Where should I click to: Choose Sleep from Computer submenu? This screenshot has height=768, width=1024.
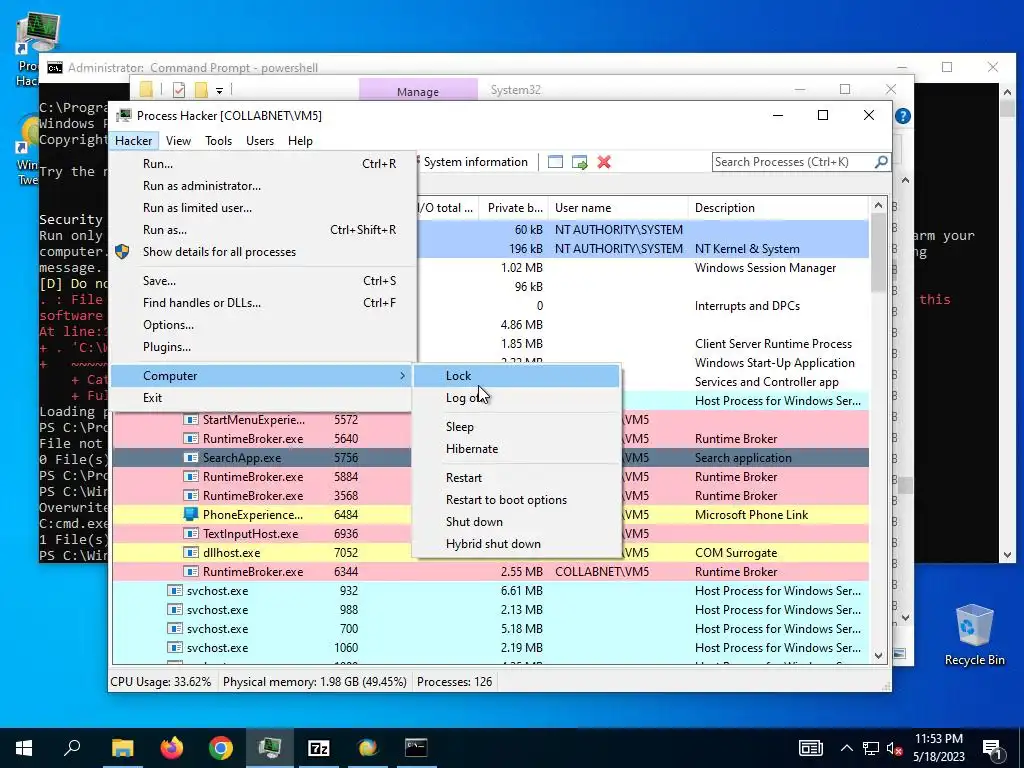pos(517,426)
